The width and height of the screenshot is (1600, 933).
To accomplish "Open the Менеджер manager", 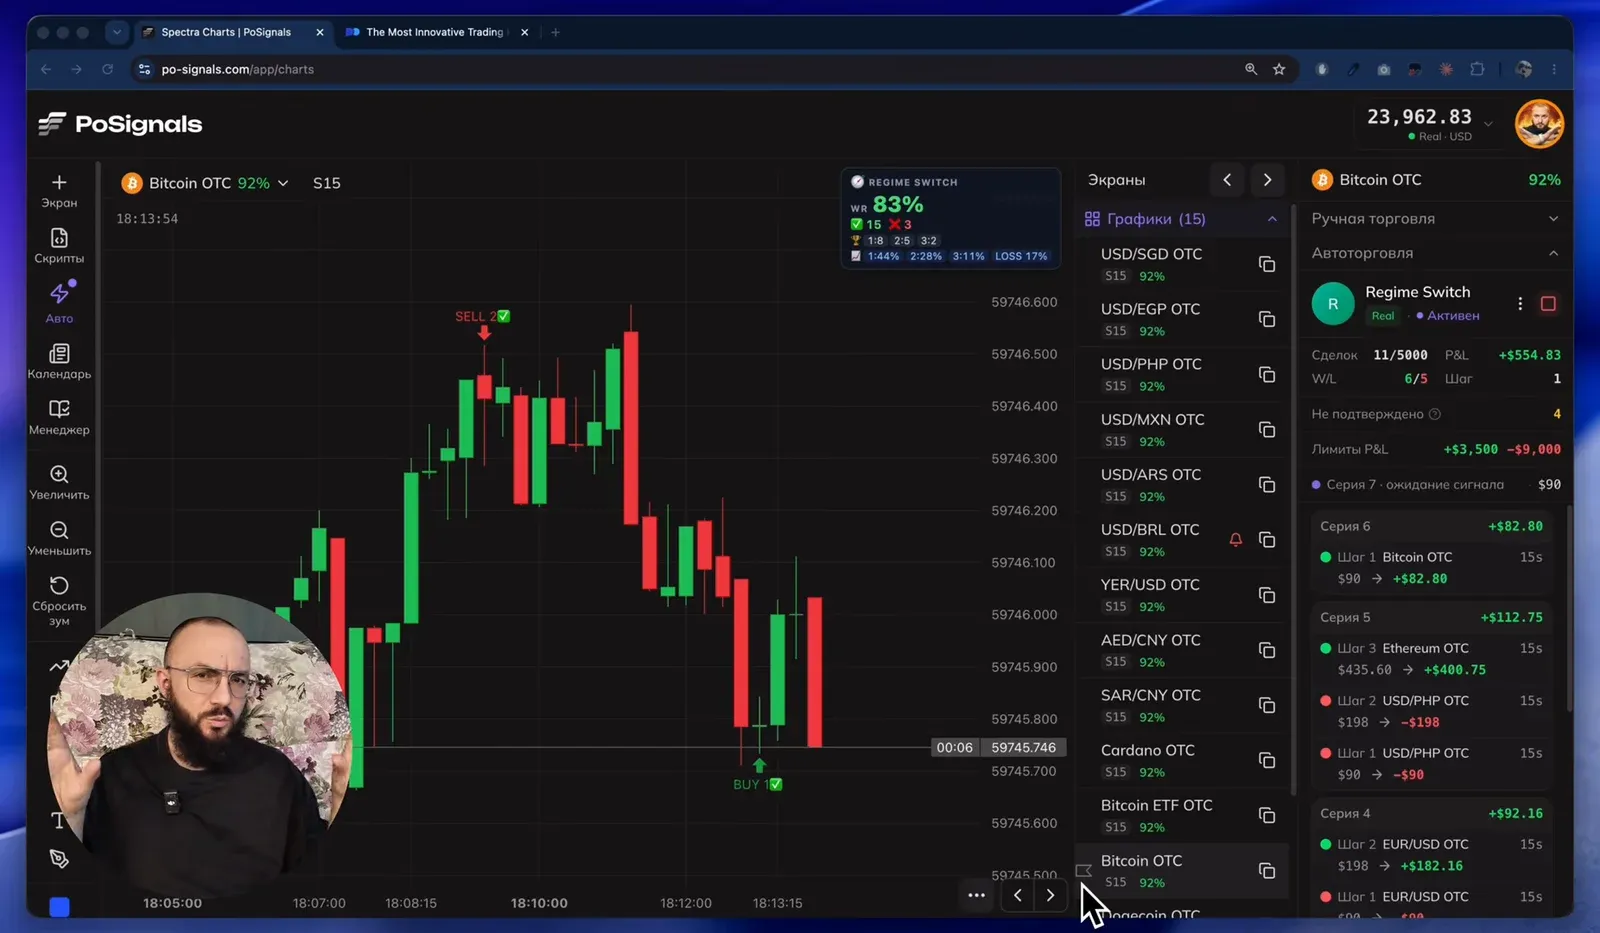I will coord(59,417).
